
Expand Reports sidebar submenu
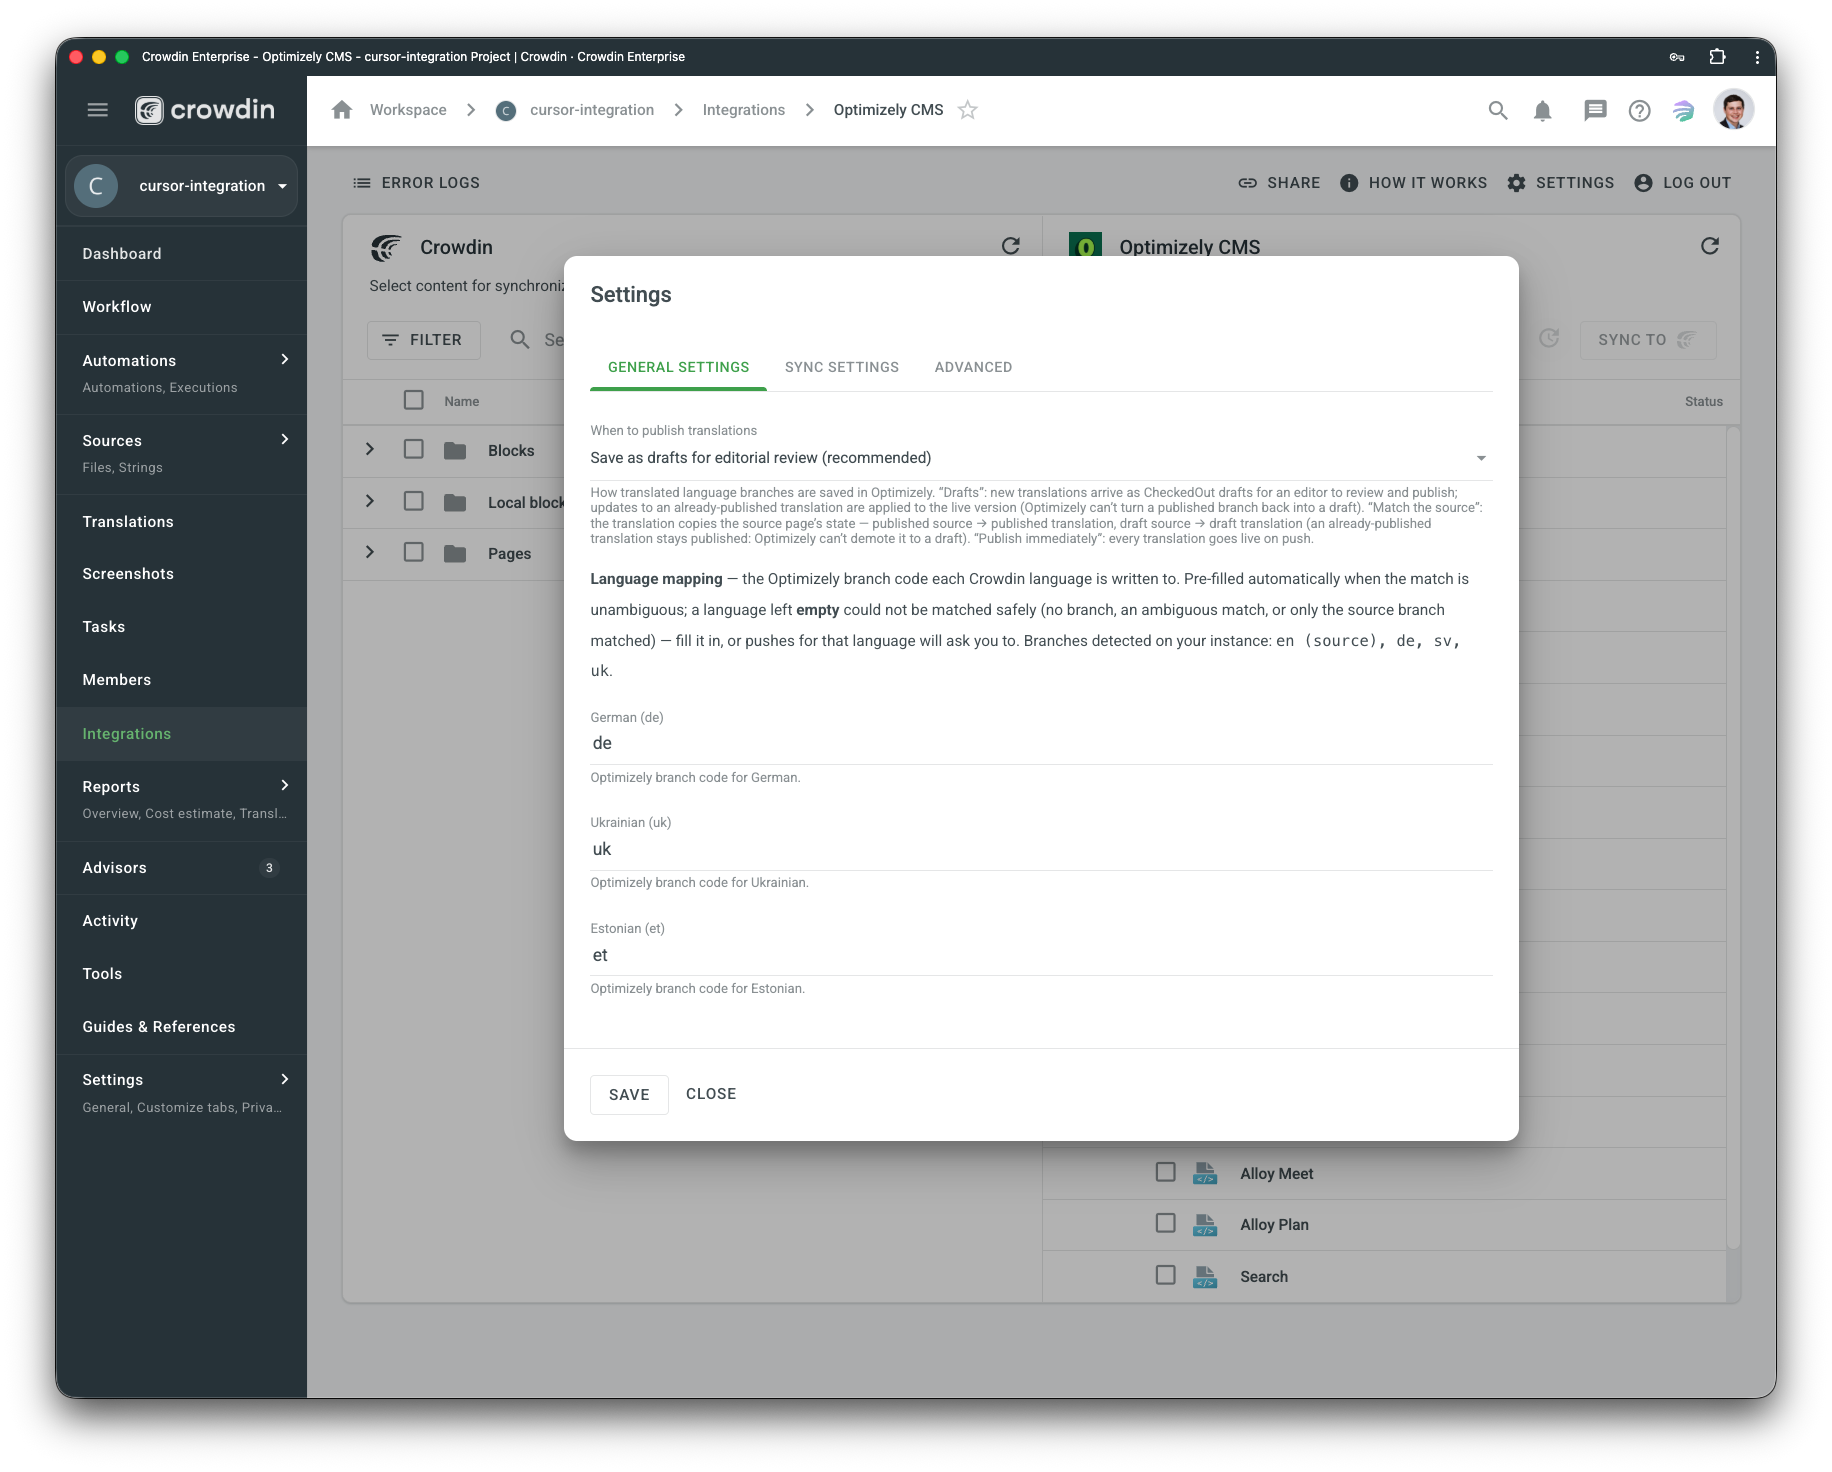[x=285, y=785]
